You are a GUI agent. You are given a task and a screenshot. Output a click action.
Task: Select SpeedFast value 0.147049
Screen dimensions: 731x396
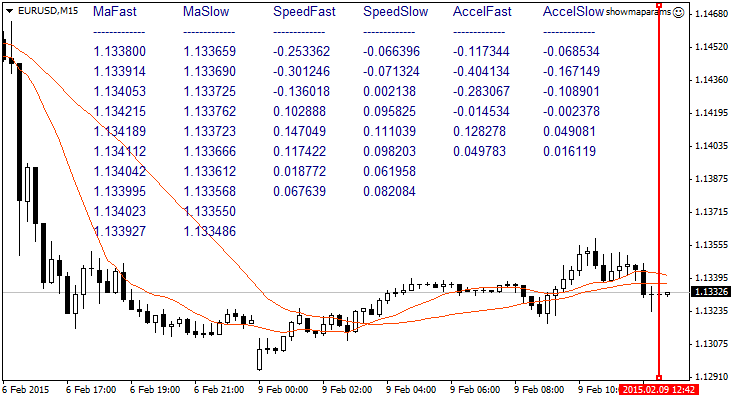pos(300,132)
